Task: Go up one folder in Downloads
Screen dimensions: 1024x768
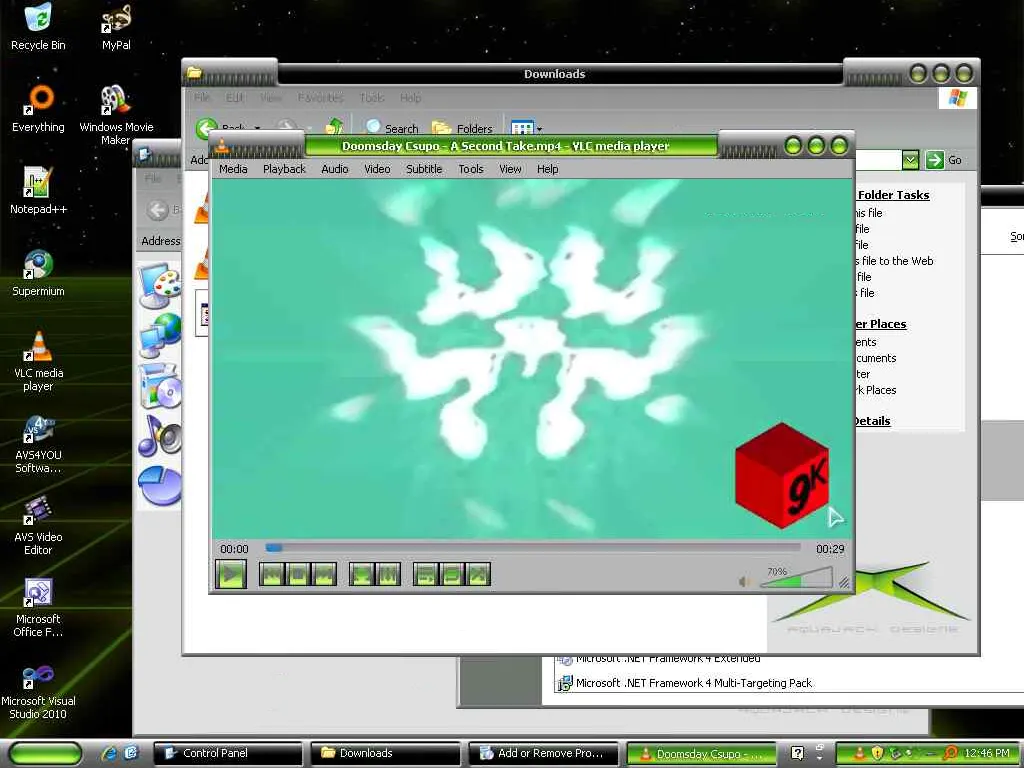Action: 334,126
